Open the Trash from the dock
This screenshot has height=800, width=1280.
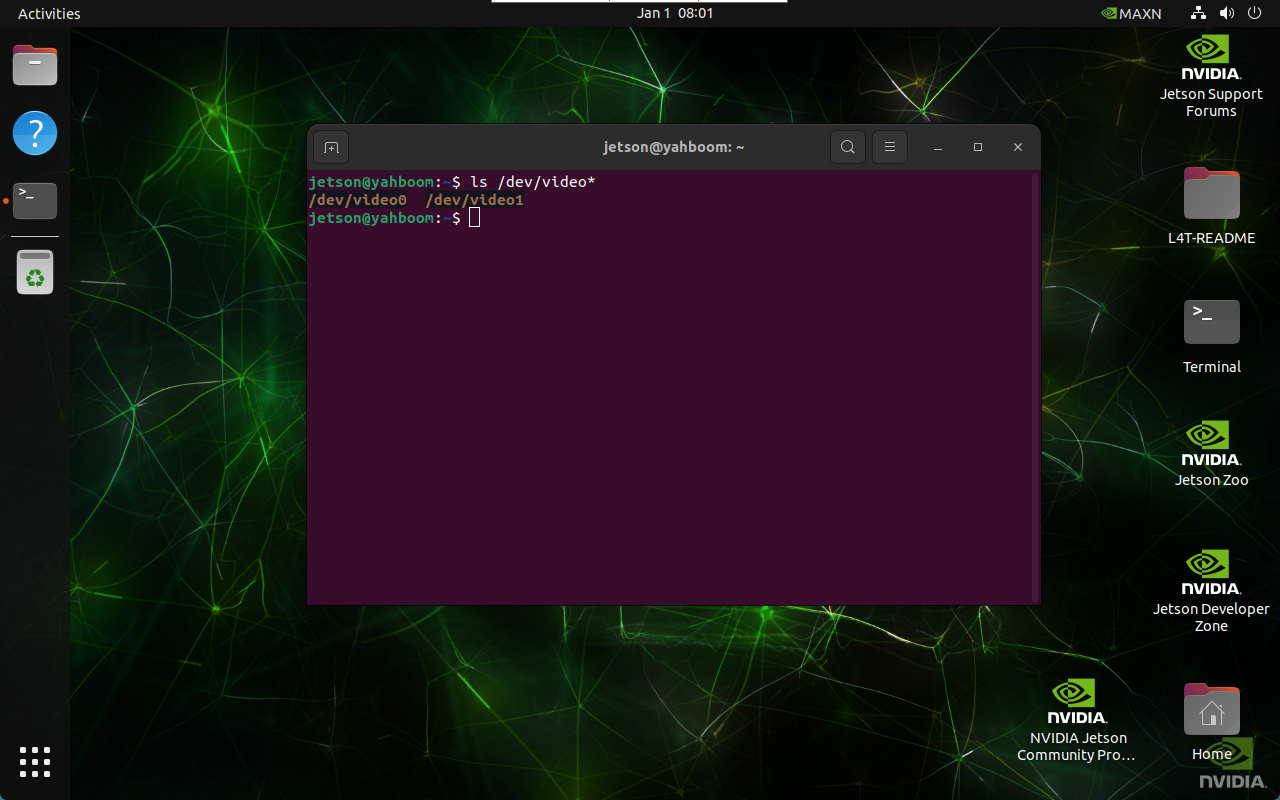[x=35, y=272]
